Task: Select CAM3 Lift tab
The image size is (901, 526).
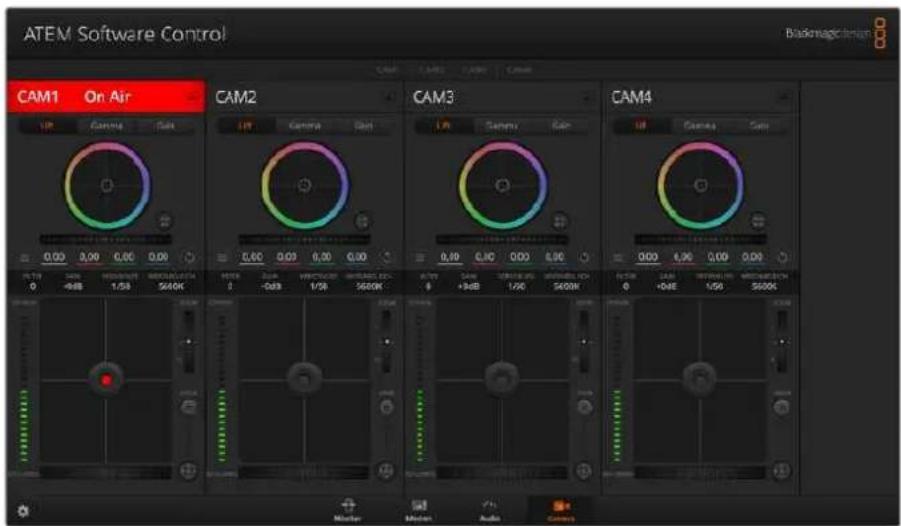Action: click(x=443, y=125)
